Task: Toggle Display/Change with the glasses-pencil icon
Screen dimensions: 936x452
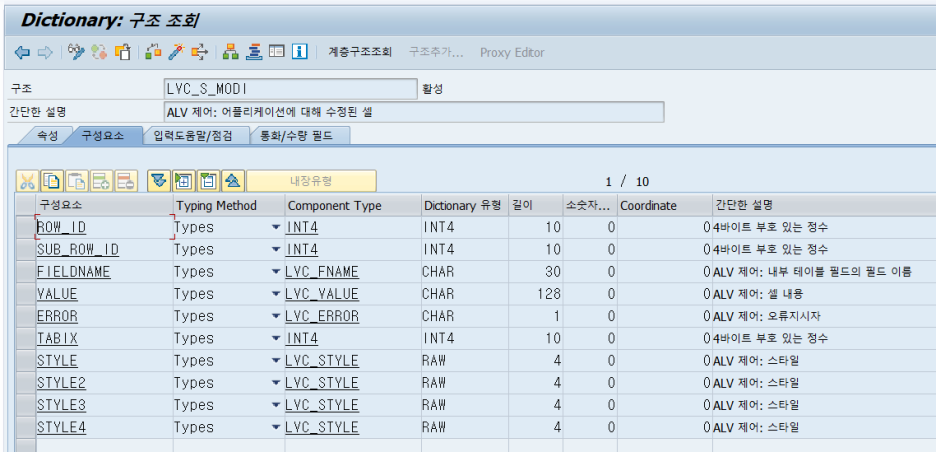Action: click(76, 52)
